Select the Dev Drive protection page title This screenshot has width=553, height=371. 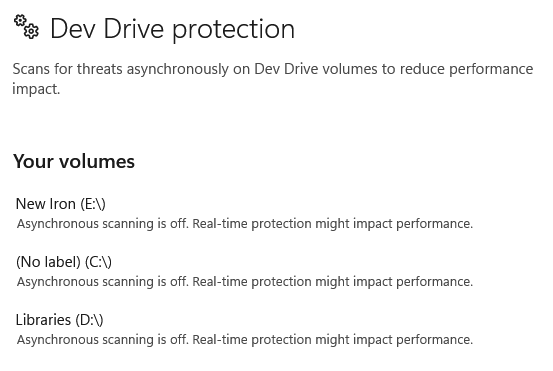pos(172,29)
